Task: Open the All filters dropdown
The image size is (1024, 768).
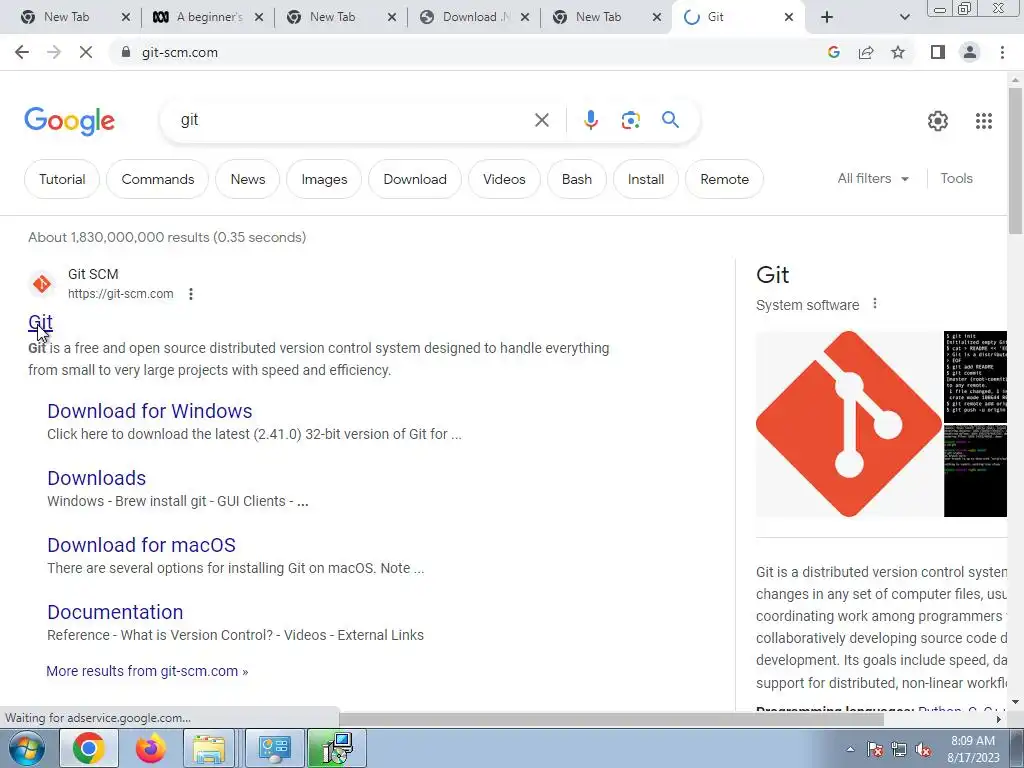Action: coord(873,178)
